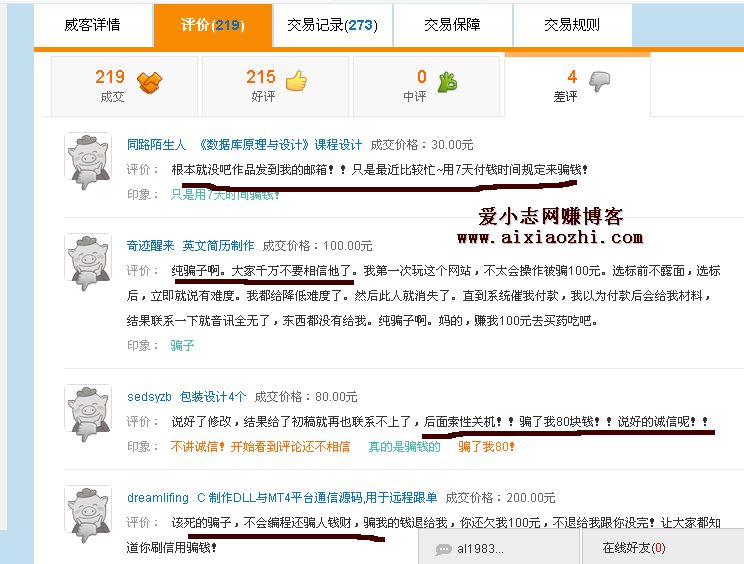
Task: Open 《数据库原理与设计》课程设计 task link
Action: (x=279, y=145)
